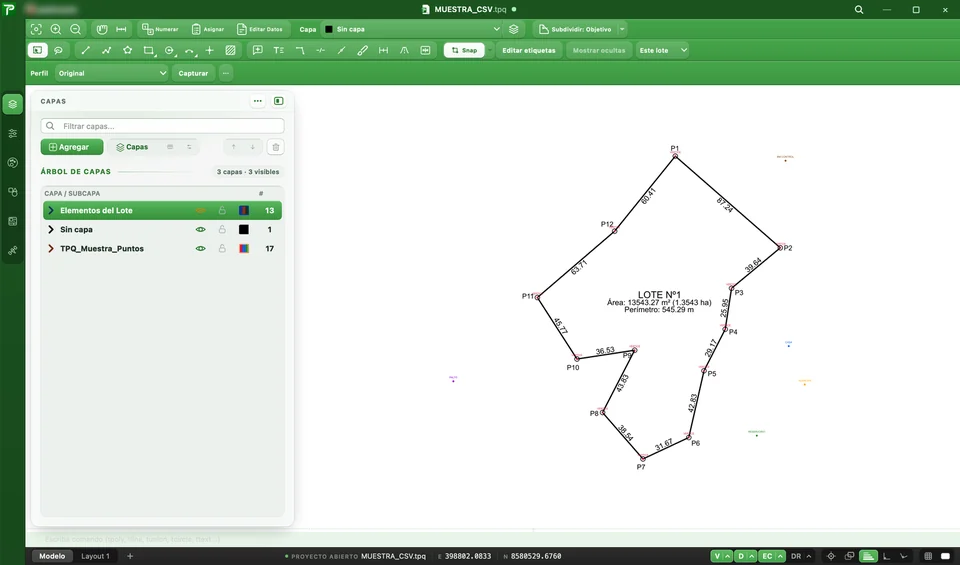Screen dimensions: 960x565
Task: Select the polyline drawing tool
Action: 107,50
